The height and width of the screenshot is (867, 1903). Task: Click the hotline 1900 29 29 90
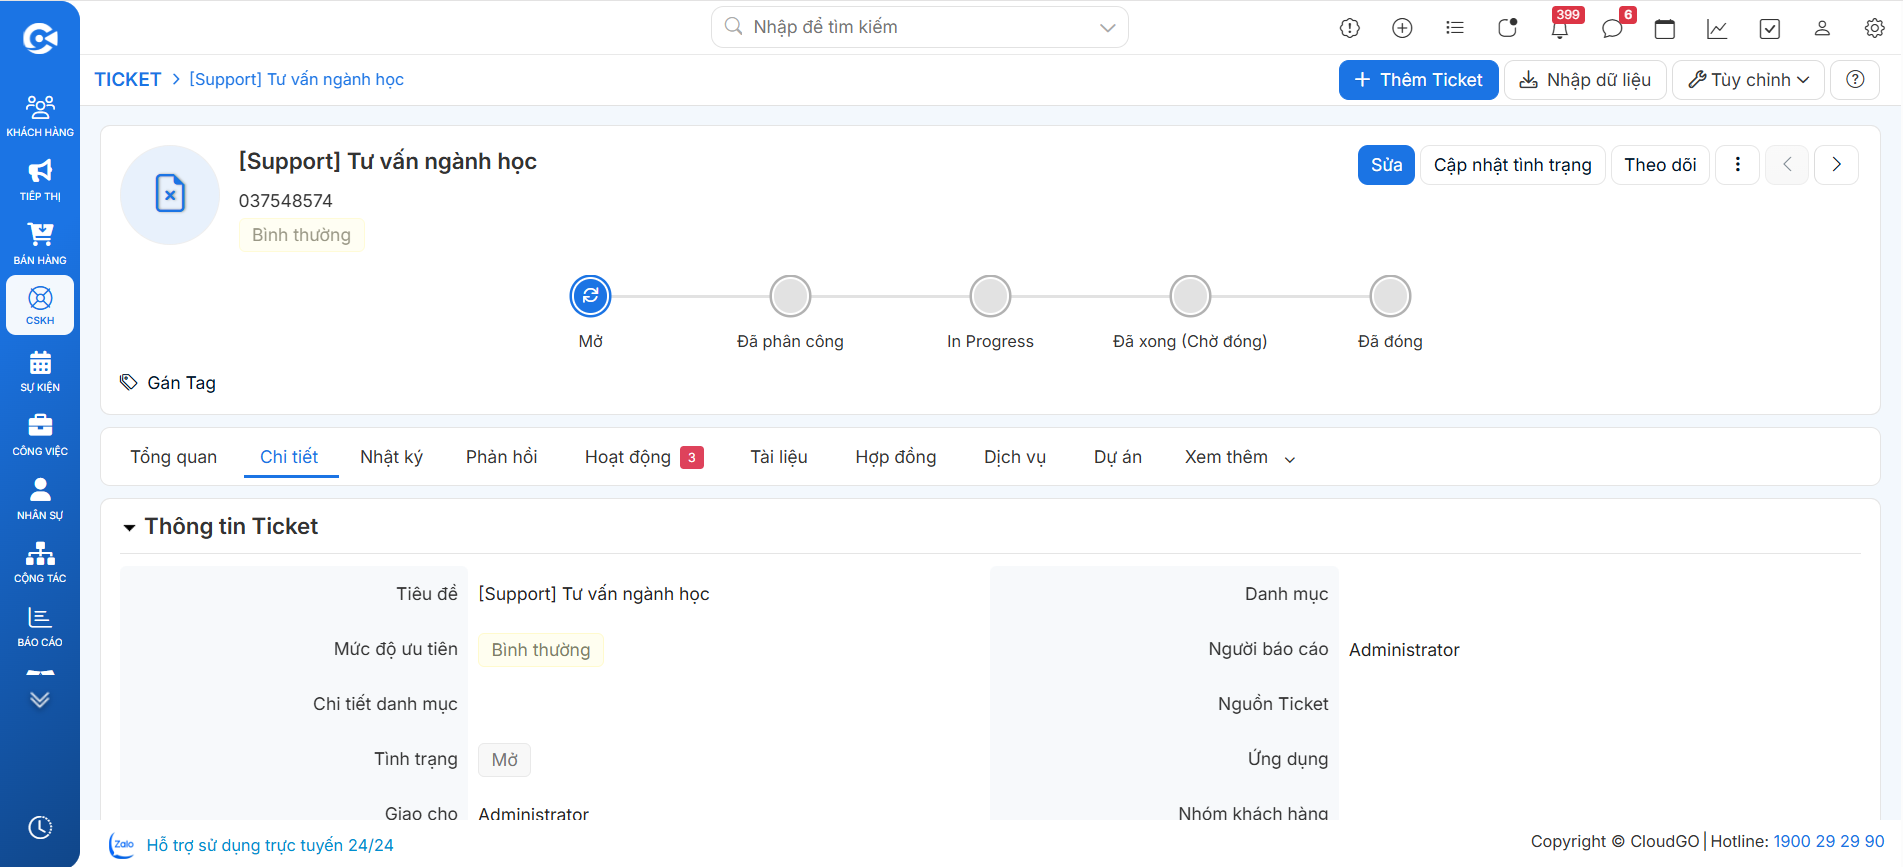click(1828, 841)
